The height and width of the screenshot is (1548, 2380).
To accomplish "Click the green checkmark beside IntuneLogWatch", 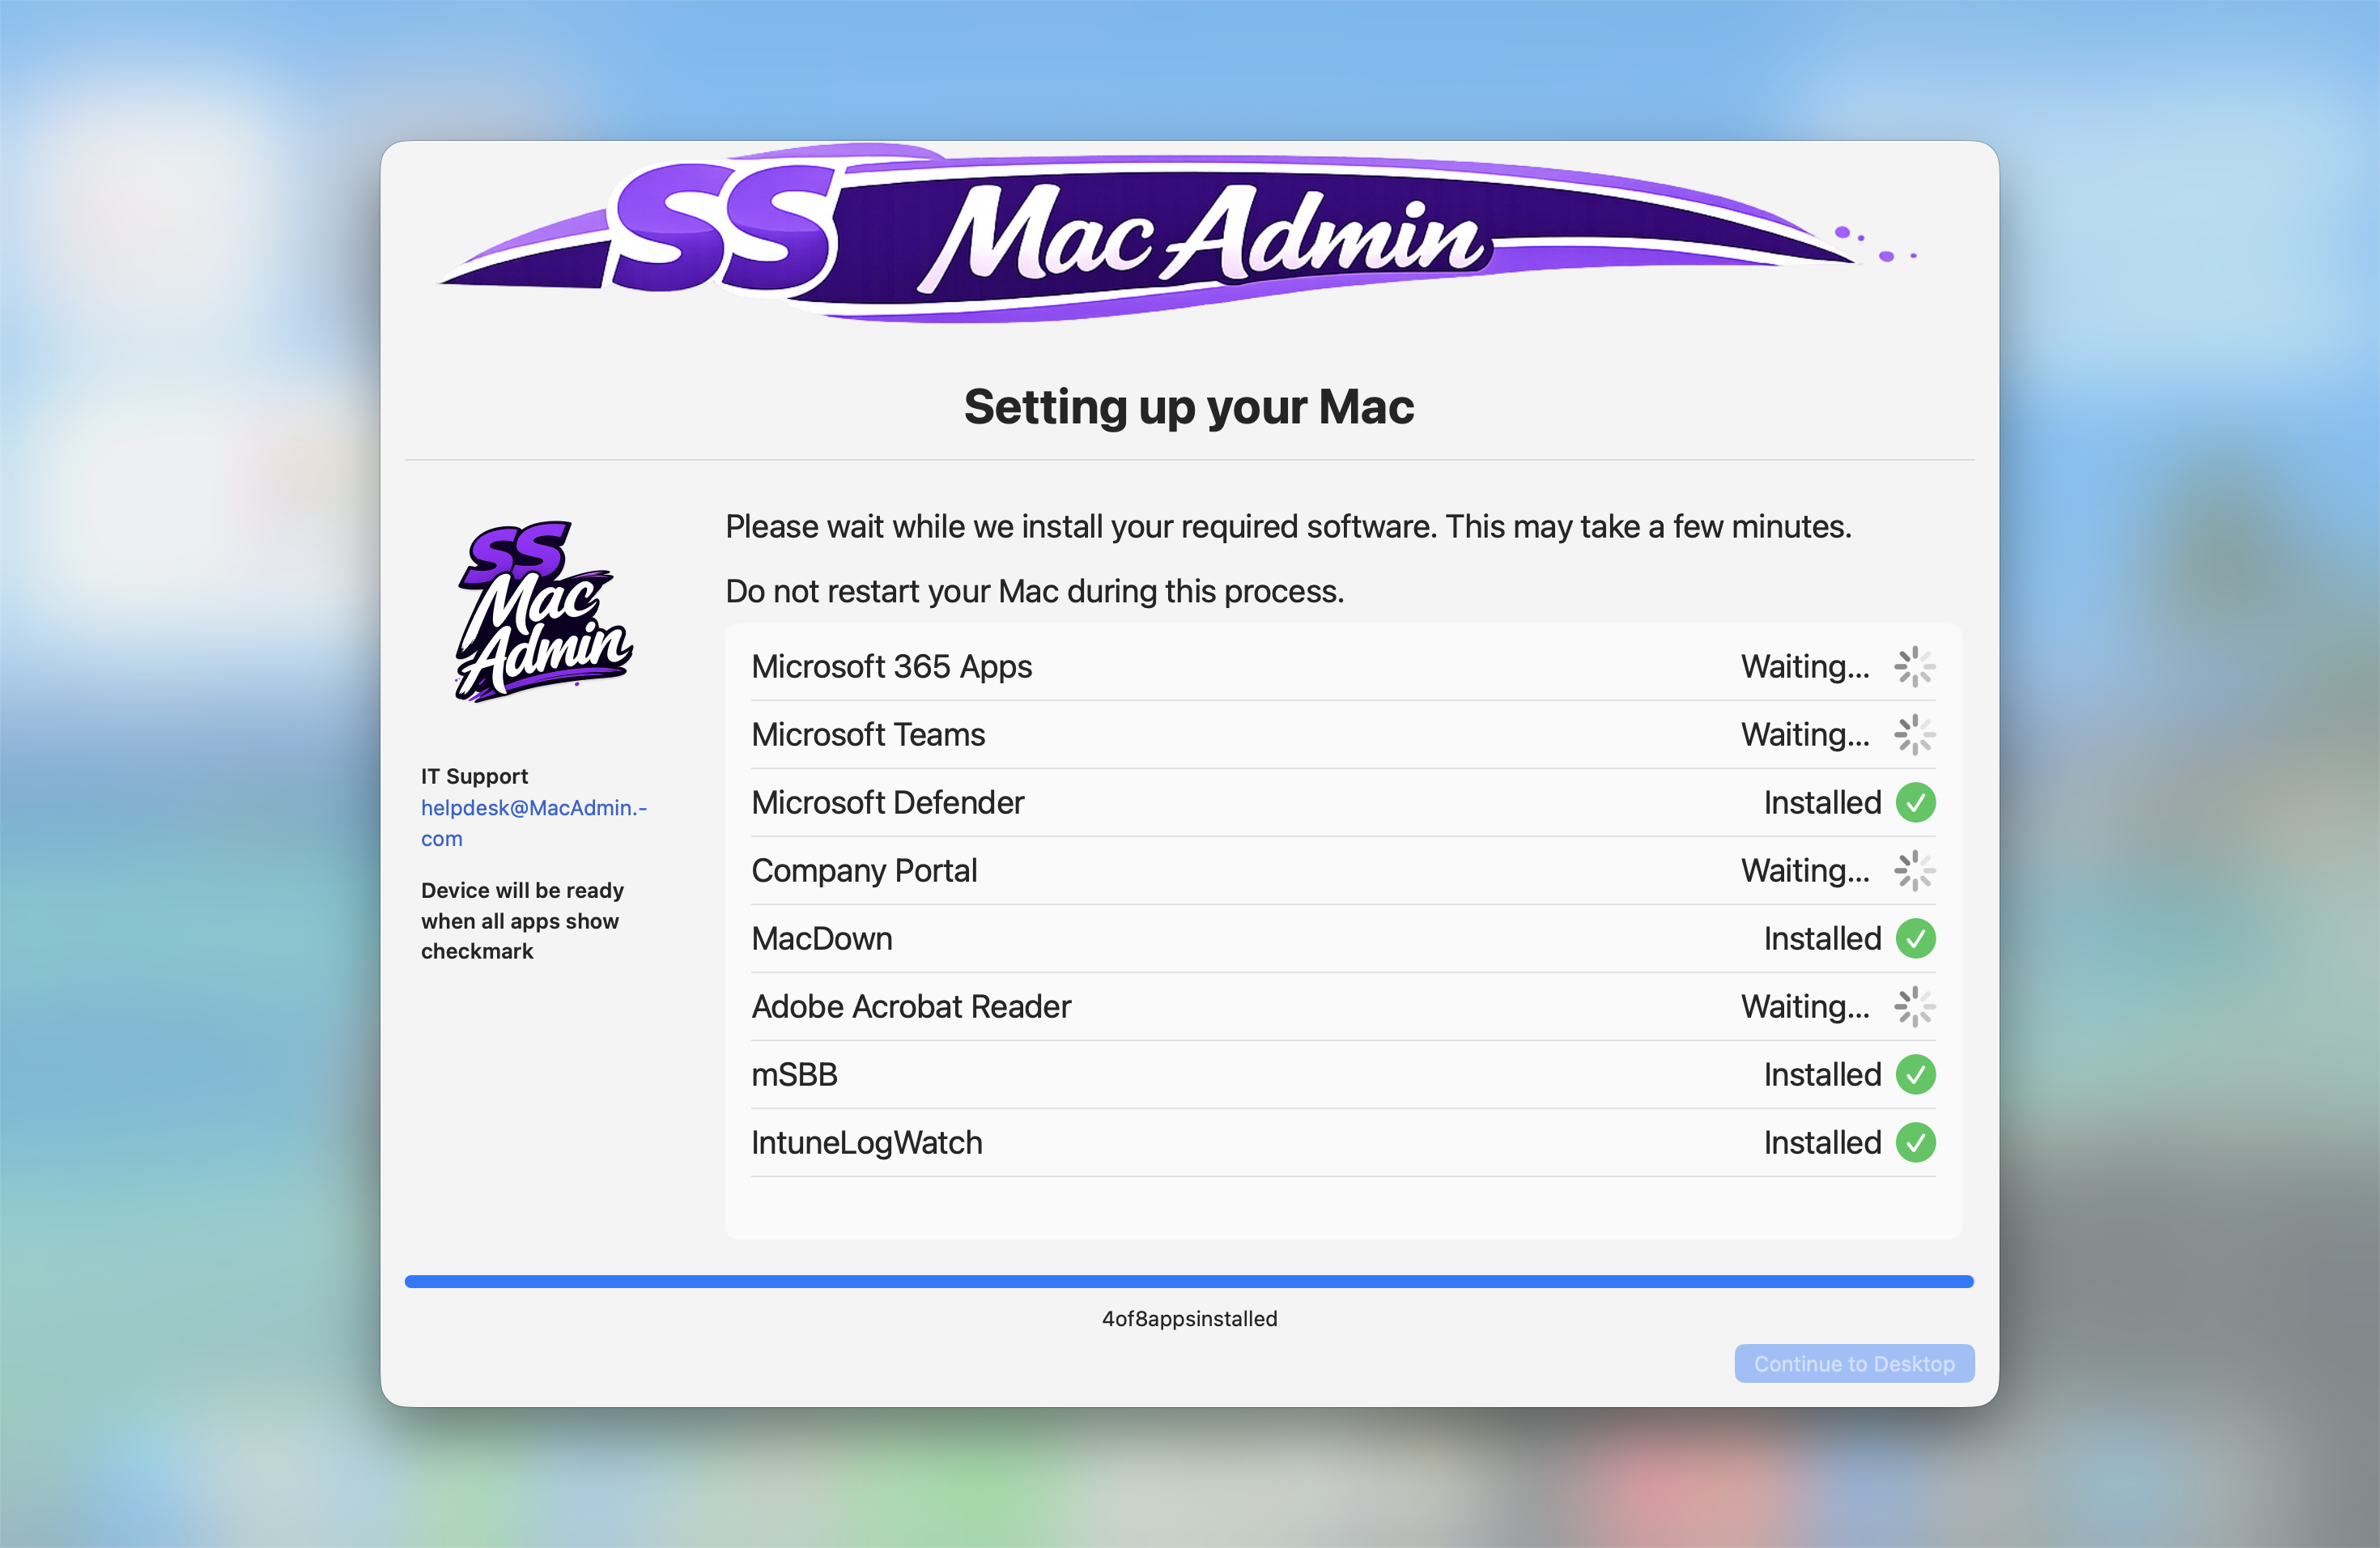I will tap(1915, 1142).
